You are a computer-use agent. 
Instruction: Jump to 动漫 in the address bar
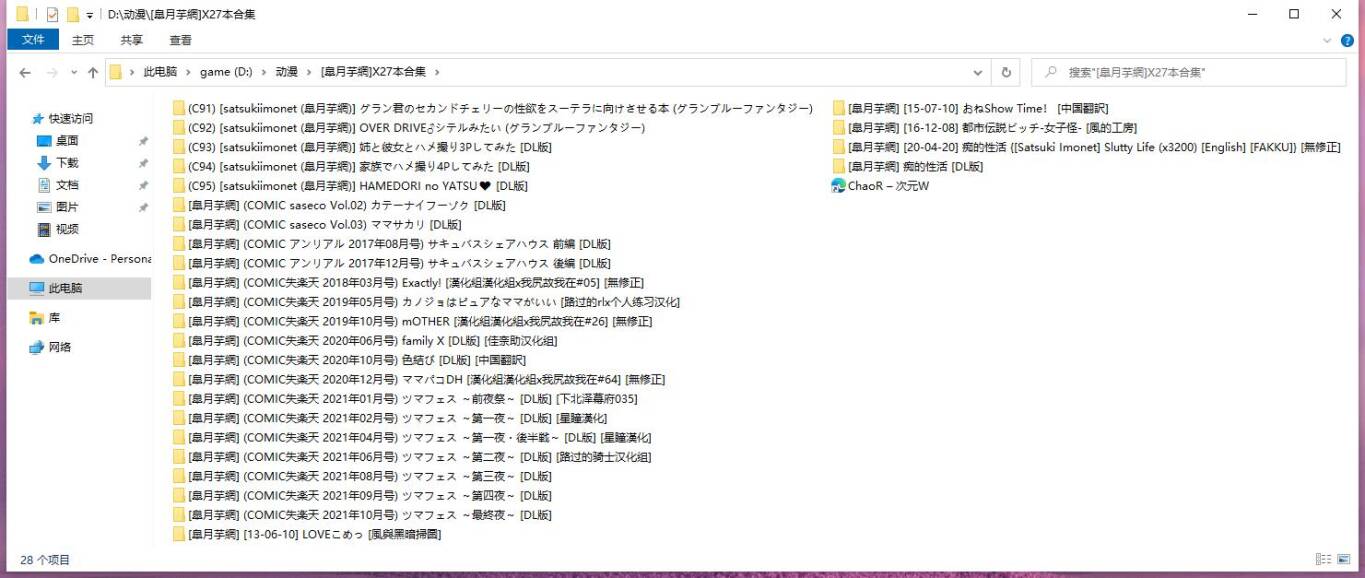287,72
